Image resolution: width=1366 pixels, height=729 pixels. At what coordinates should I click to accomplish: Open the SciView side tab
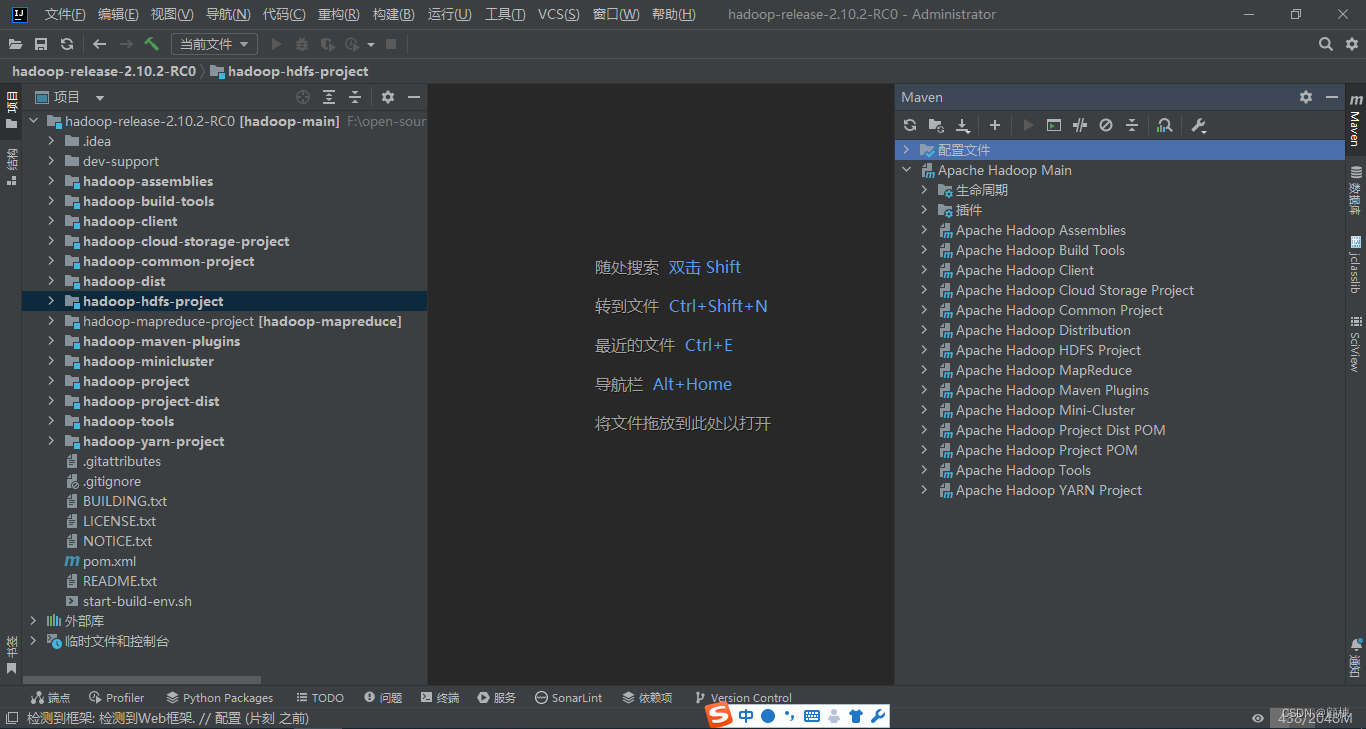click(1356, 344)
